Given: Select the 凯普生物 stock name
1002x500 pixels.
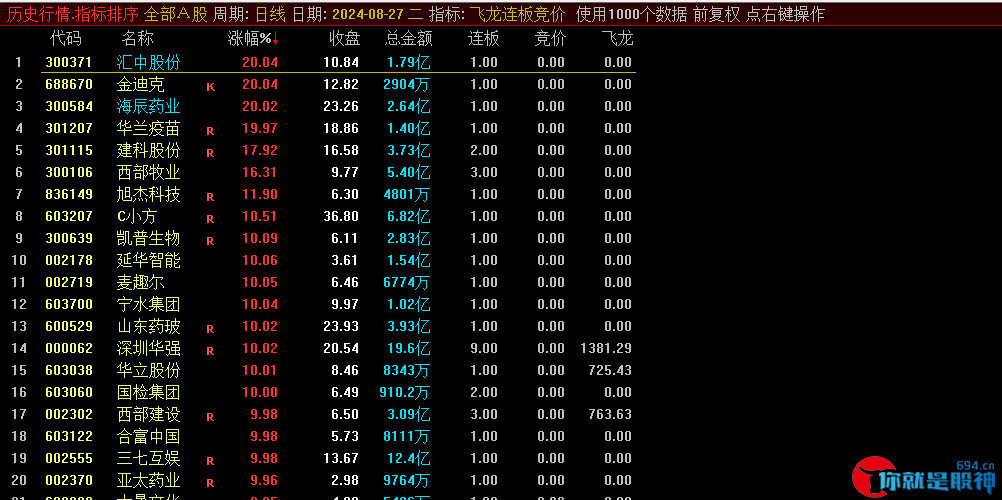Looking at the screenshot, I should click(x=148, y=238).
